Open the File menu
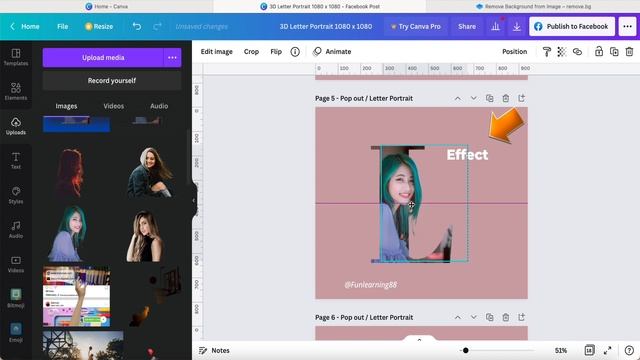Viewport: 640px width, 360px height. coord(62,27)
